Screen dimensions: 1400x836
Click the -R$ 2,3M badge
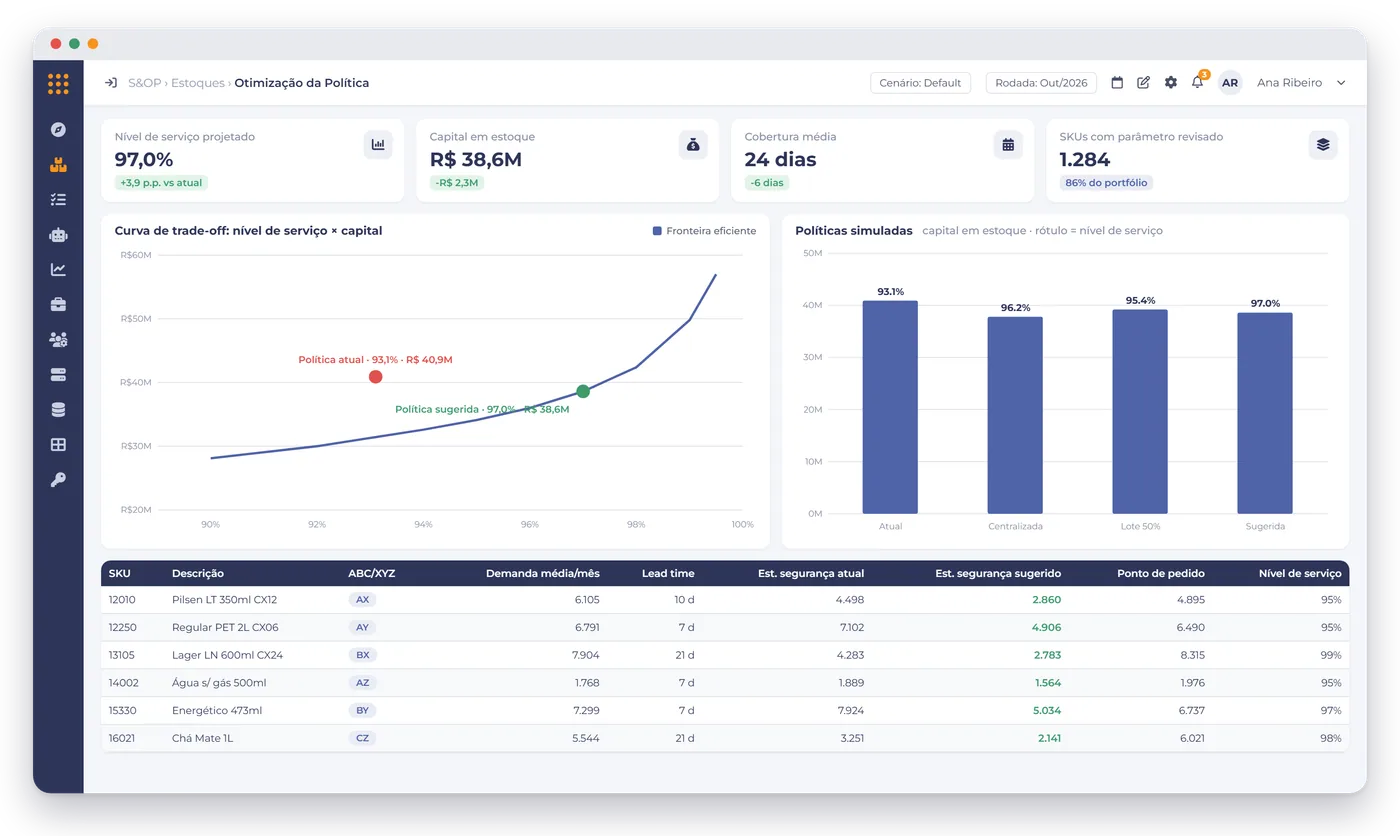457,183
